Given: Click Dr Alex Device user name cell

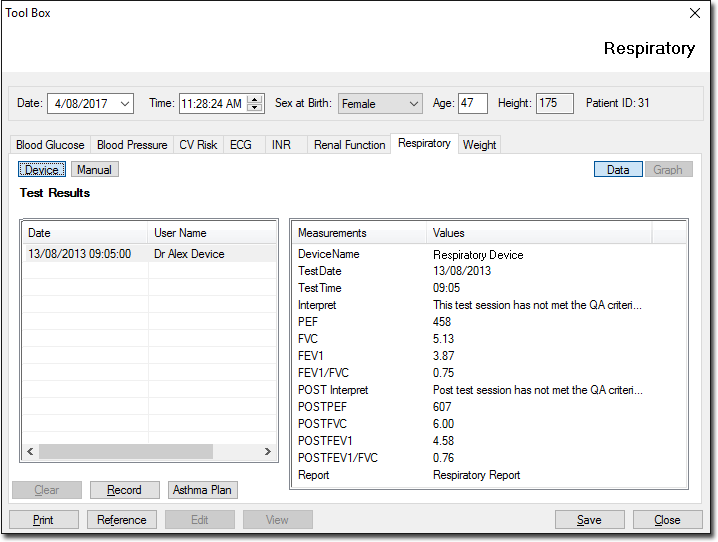Looking at the screenshot, I should [x=189, y=254].
